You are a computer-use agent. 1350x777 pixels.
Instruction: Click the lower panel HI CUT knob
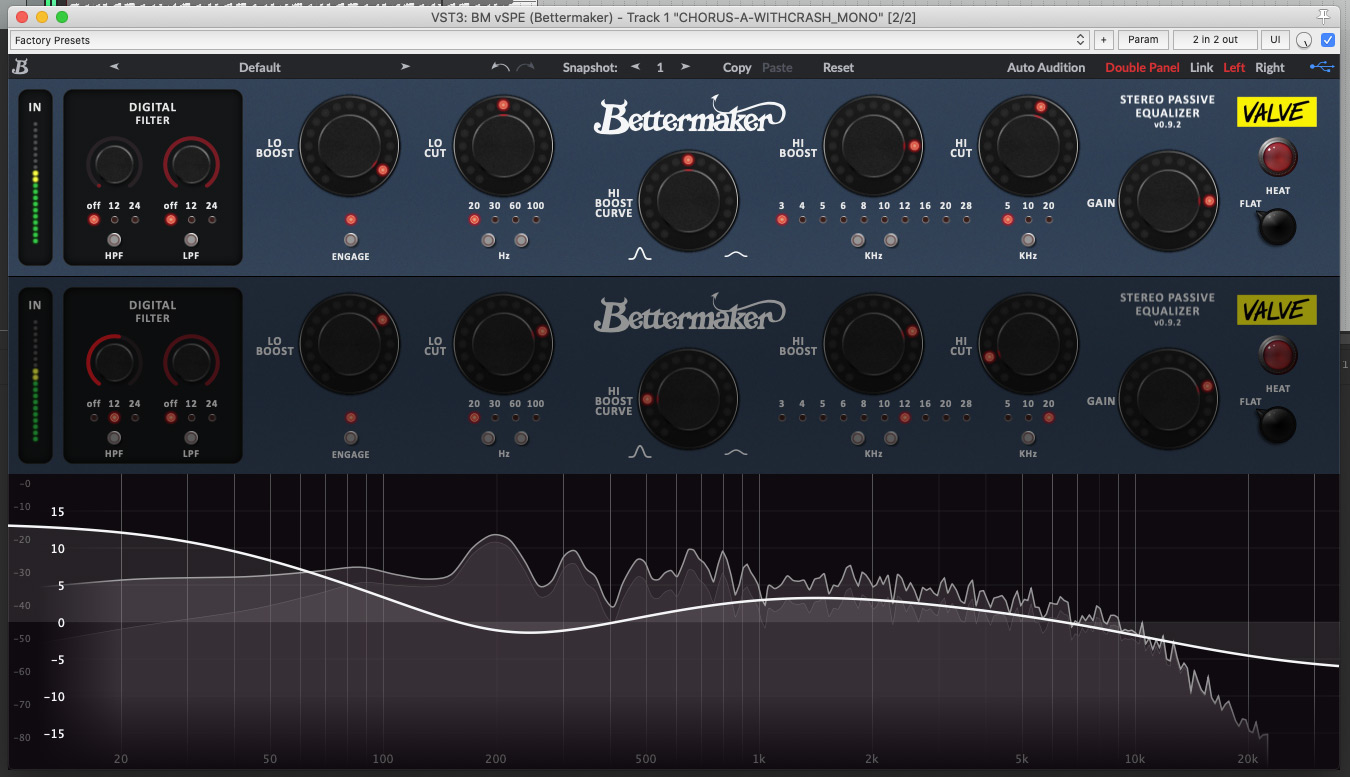(x=1028, y=344)
